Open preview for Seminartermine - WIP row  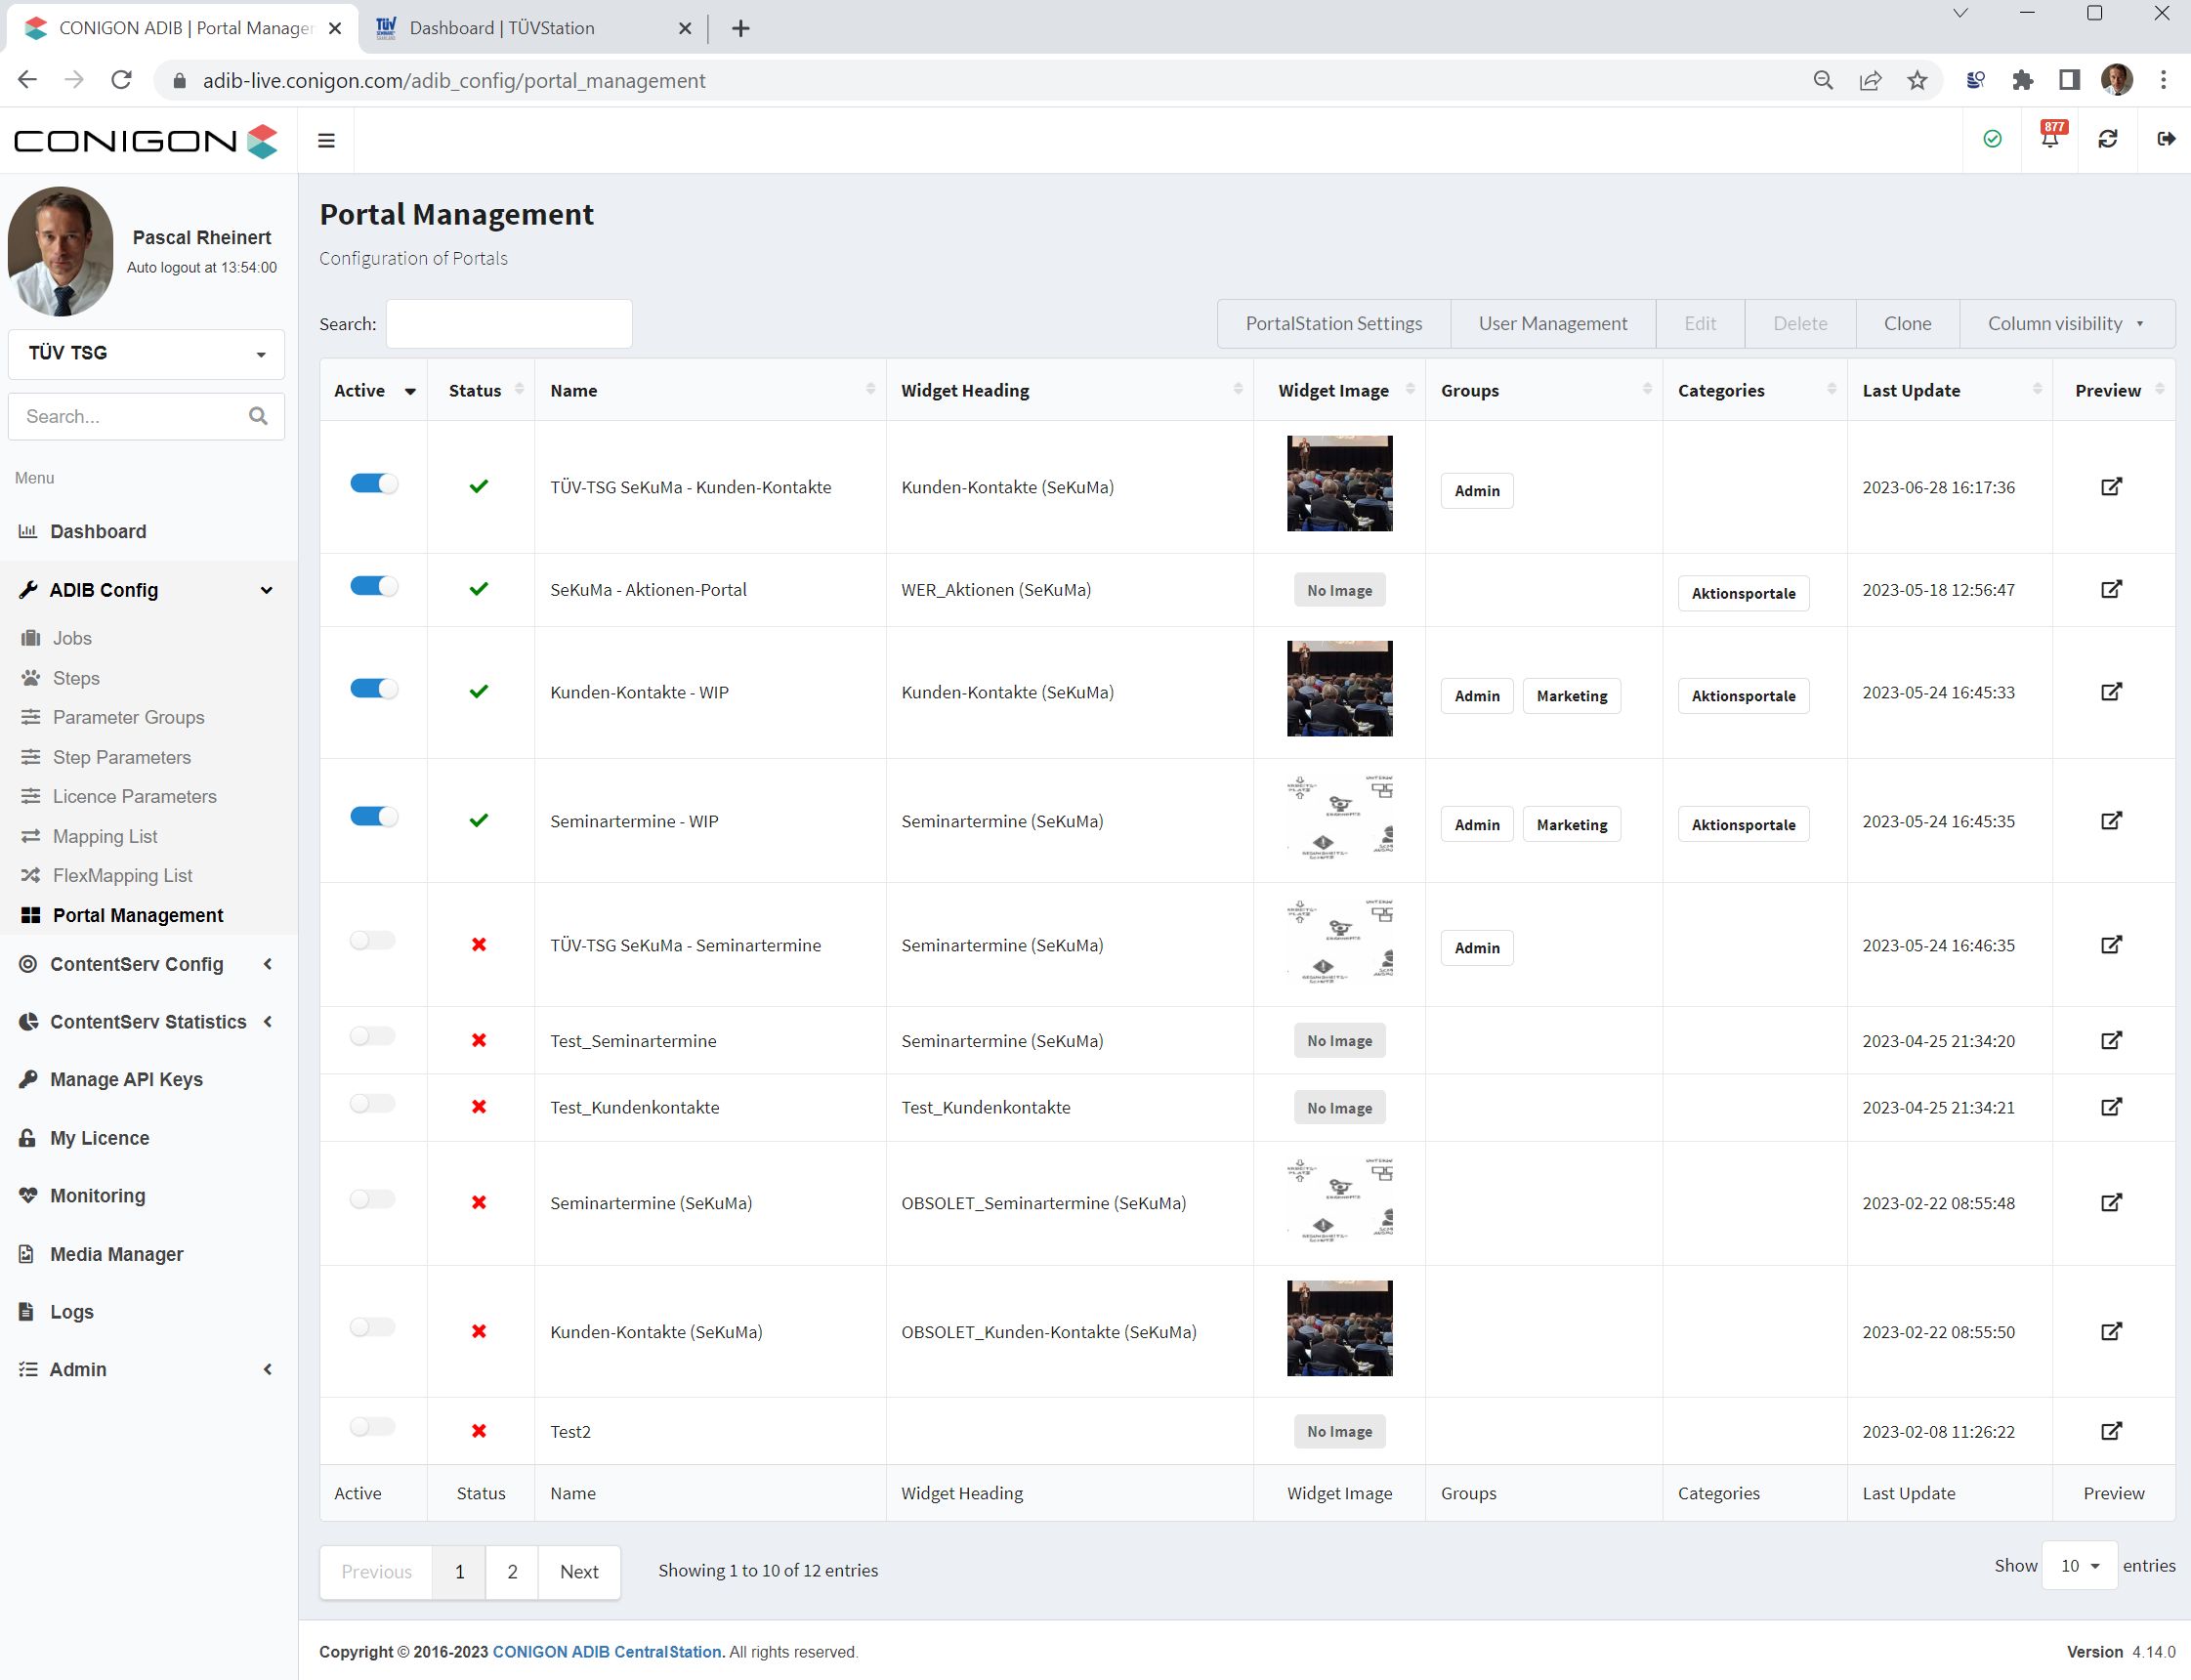(x=2111, y=821)
